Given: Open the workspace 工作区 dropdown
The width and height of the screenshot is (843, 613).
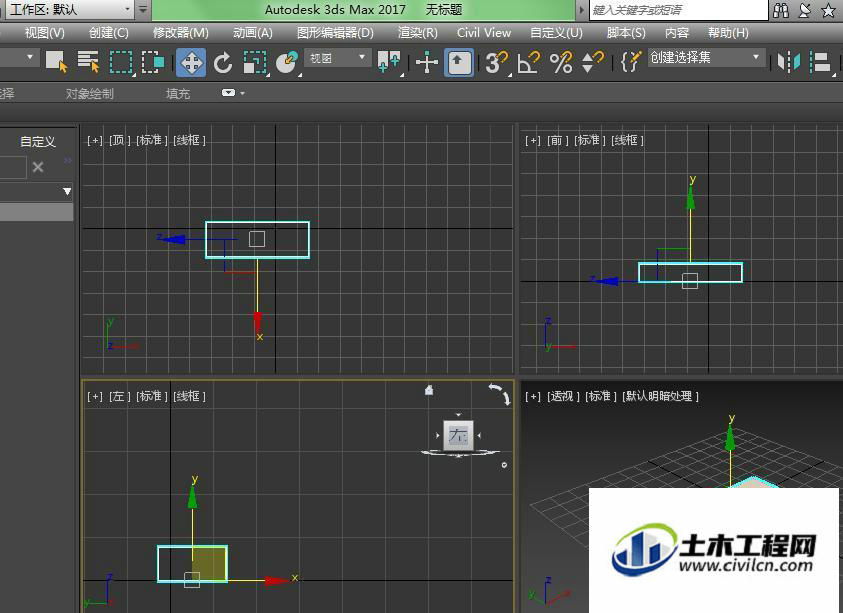Looking at the screenshot, I should [69, 10].
